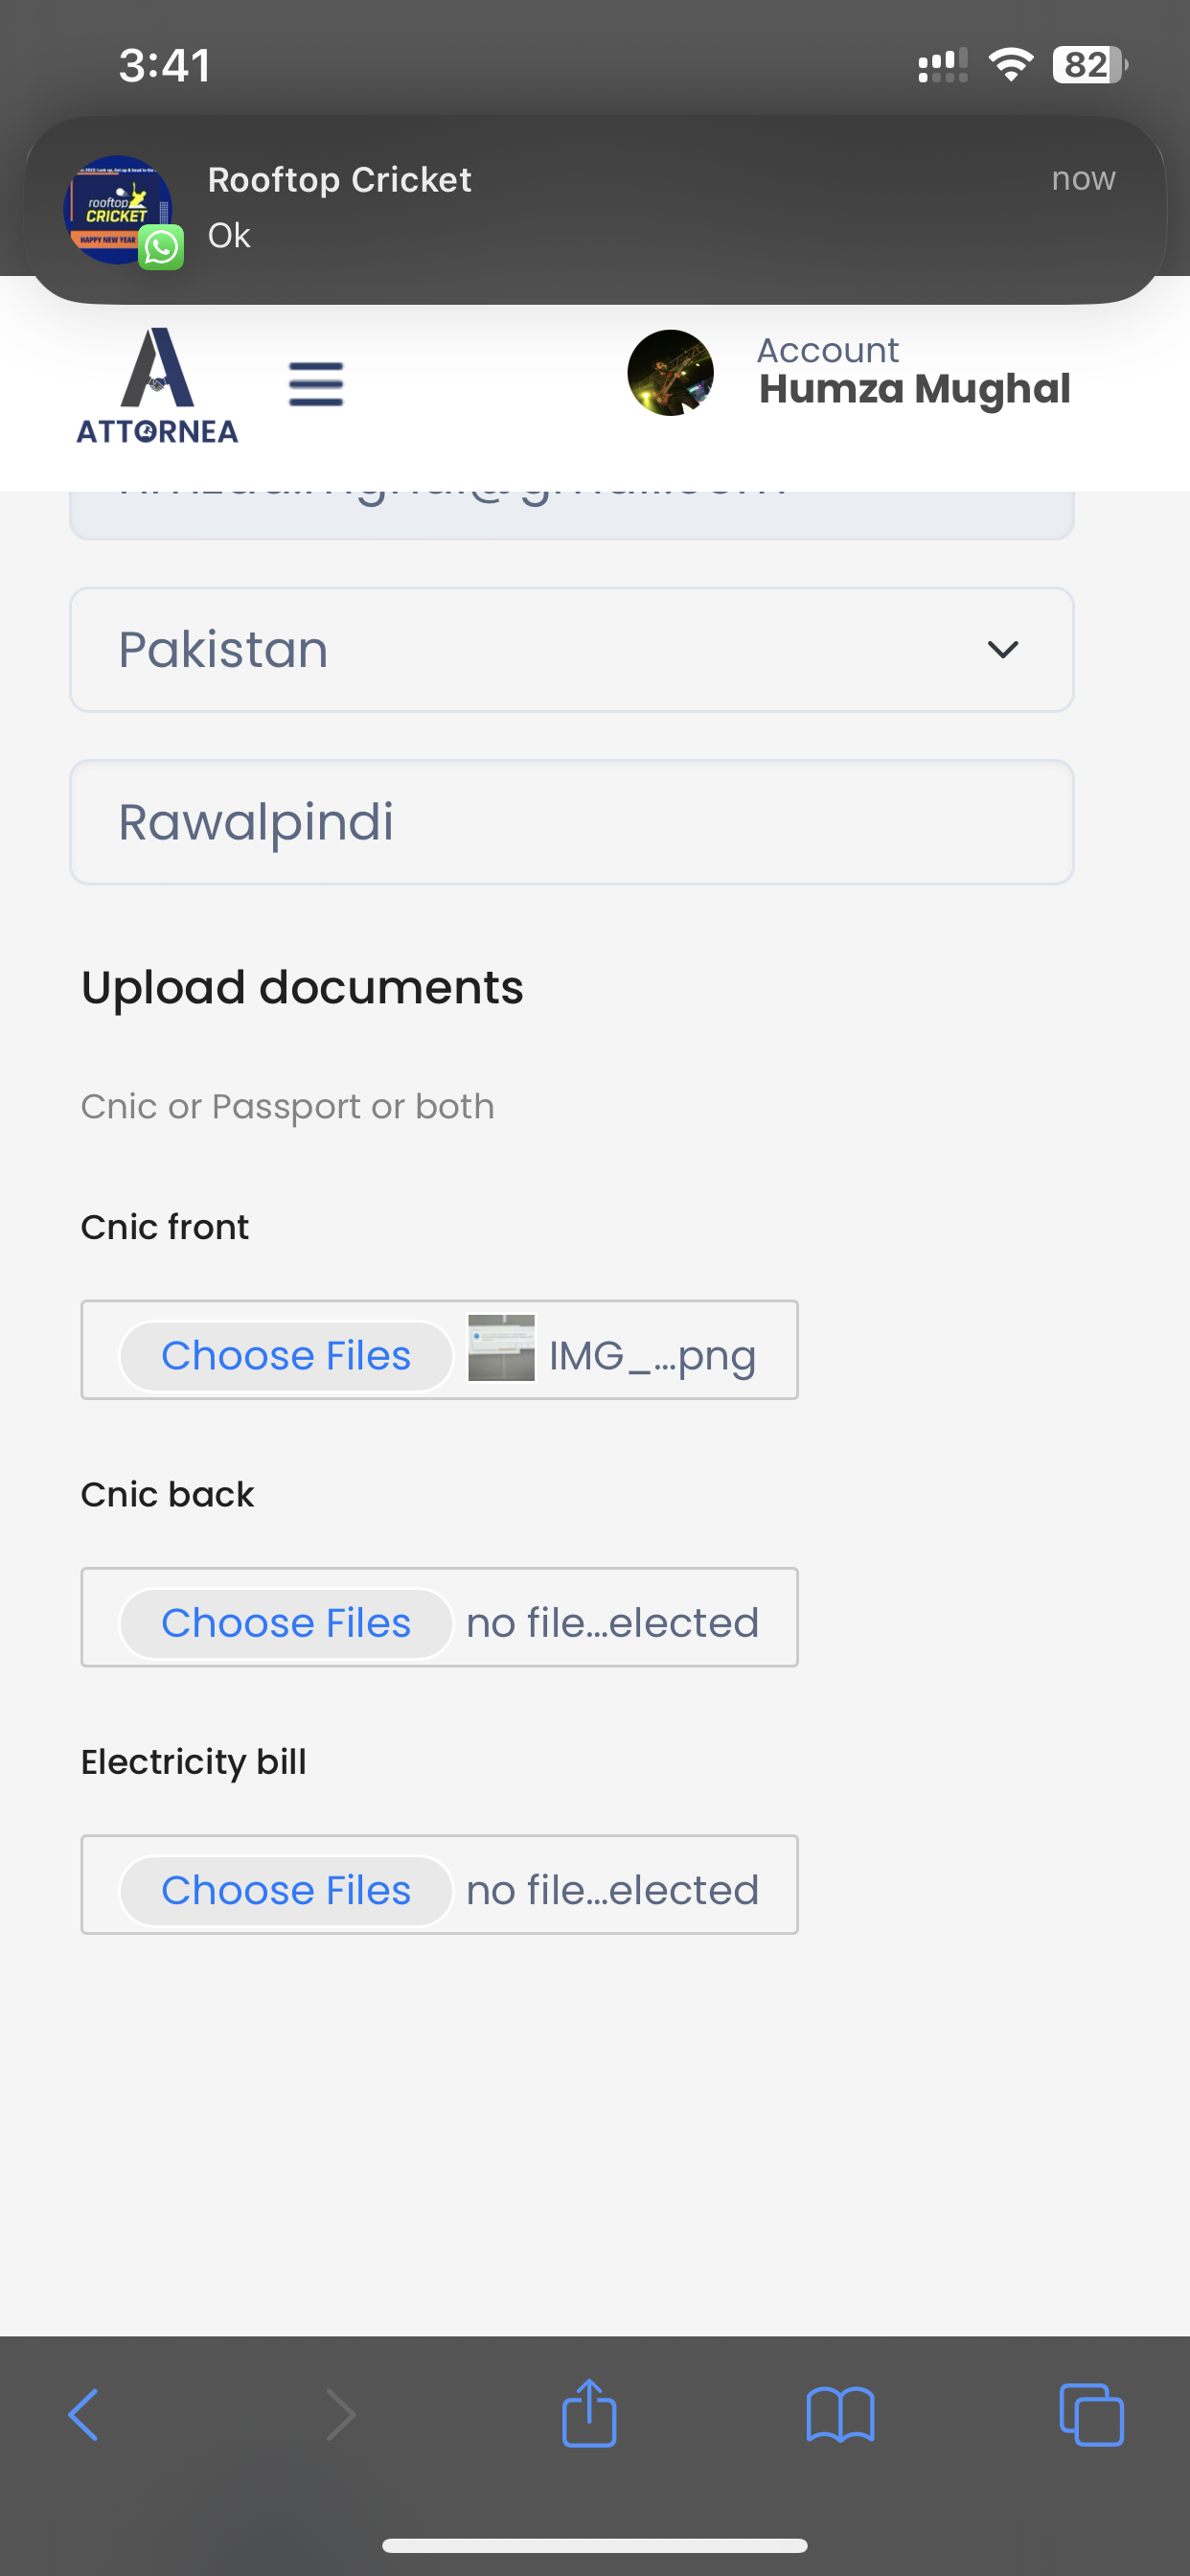Open the Account Humza Mughal menu
The image size is (1190, 2576).
[x=913, y=373]
